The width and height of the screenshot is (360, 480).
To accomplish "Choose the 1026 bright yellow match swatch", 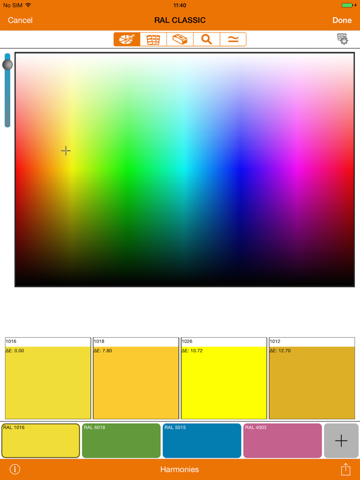I will pyautogui.click(x=224, y=378).
